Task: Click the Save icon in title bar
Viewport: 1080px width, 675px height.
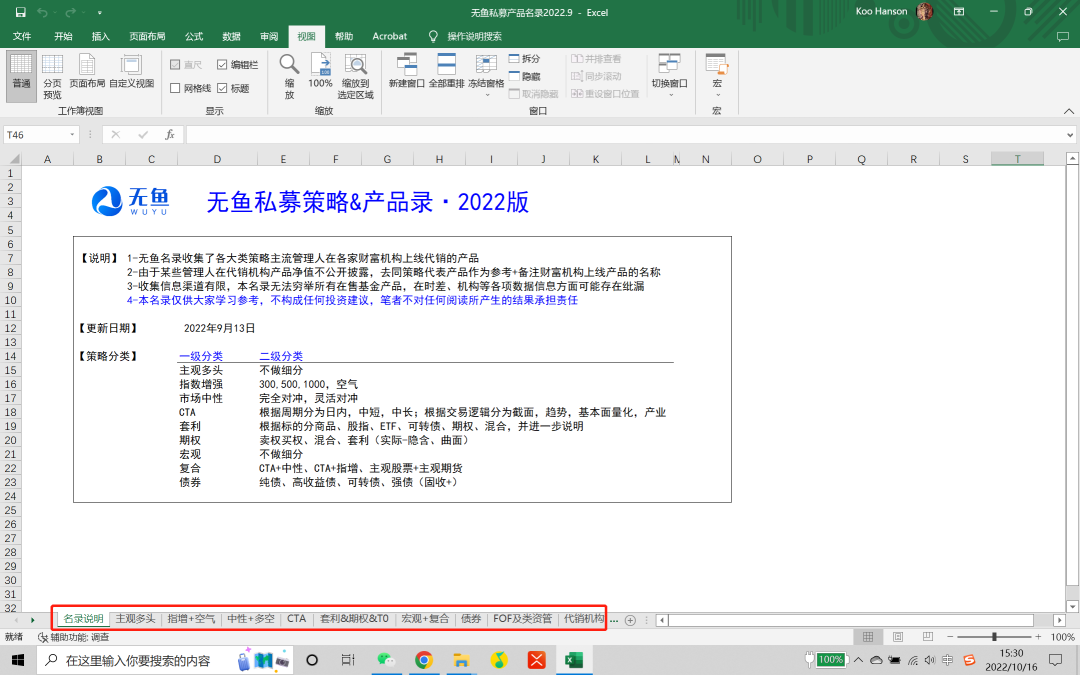Action: point(20,12)
